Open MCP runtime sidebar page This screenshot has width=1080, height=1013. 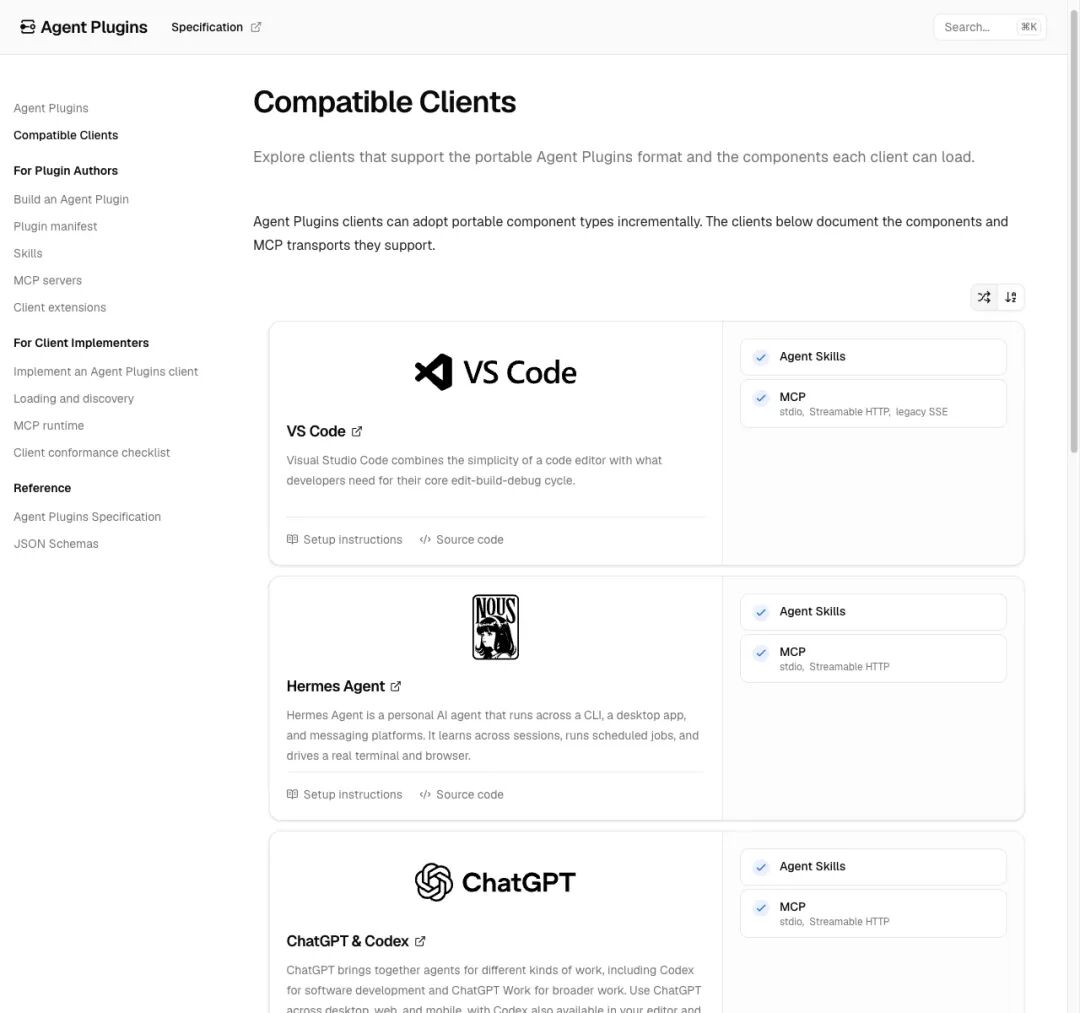pyautogui.click(x=49, y=426)
